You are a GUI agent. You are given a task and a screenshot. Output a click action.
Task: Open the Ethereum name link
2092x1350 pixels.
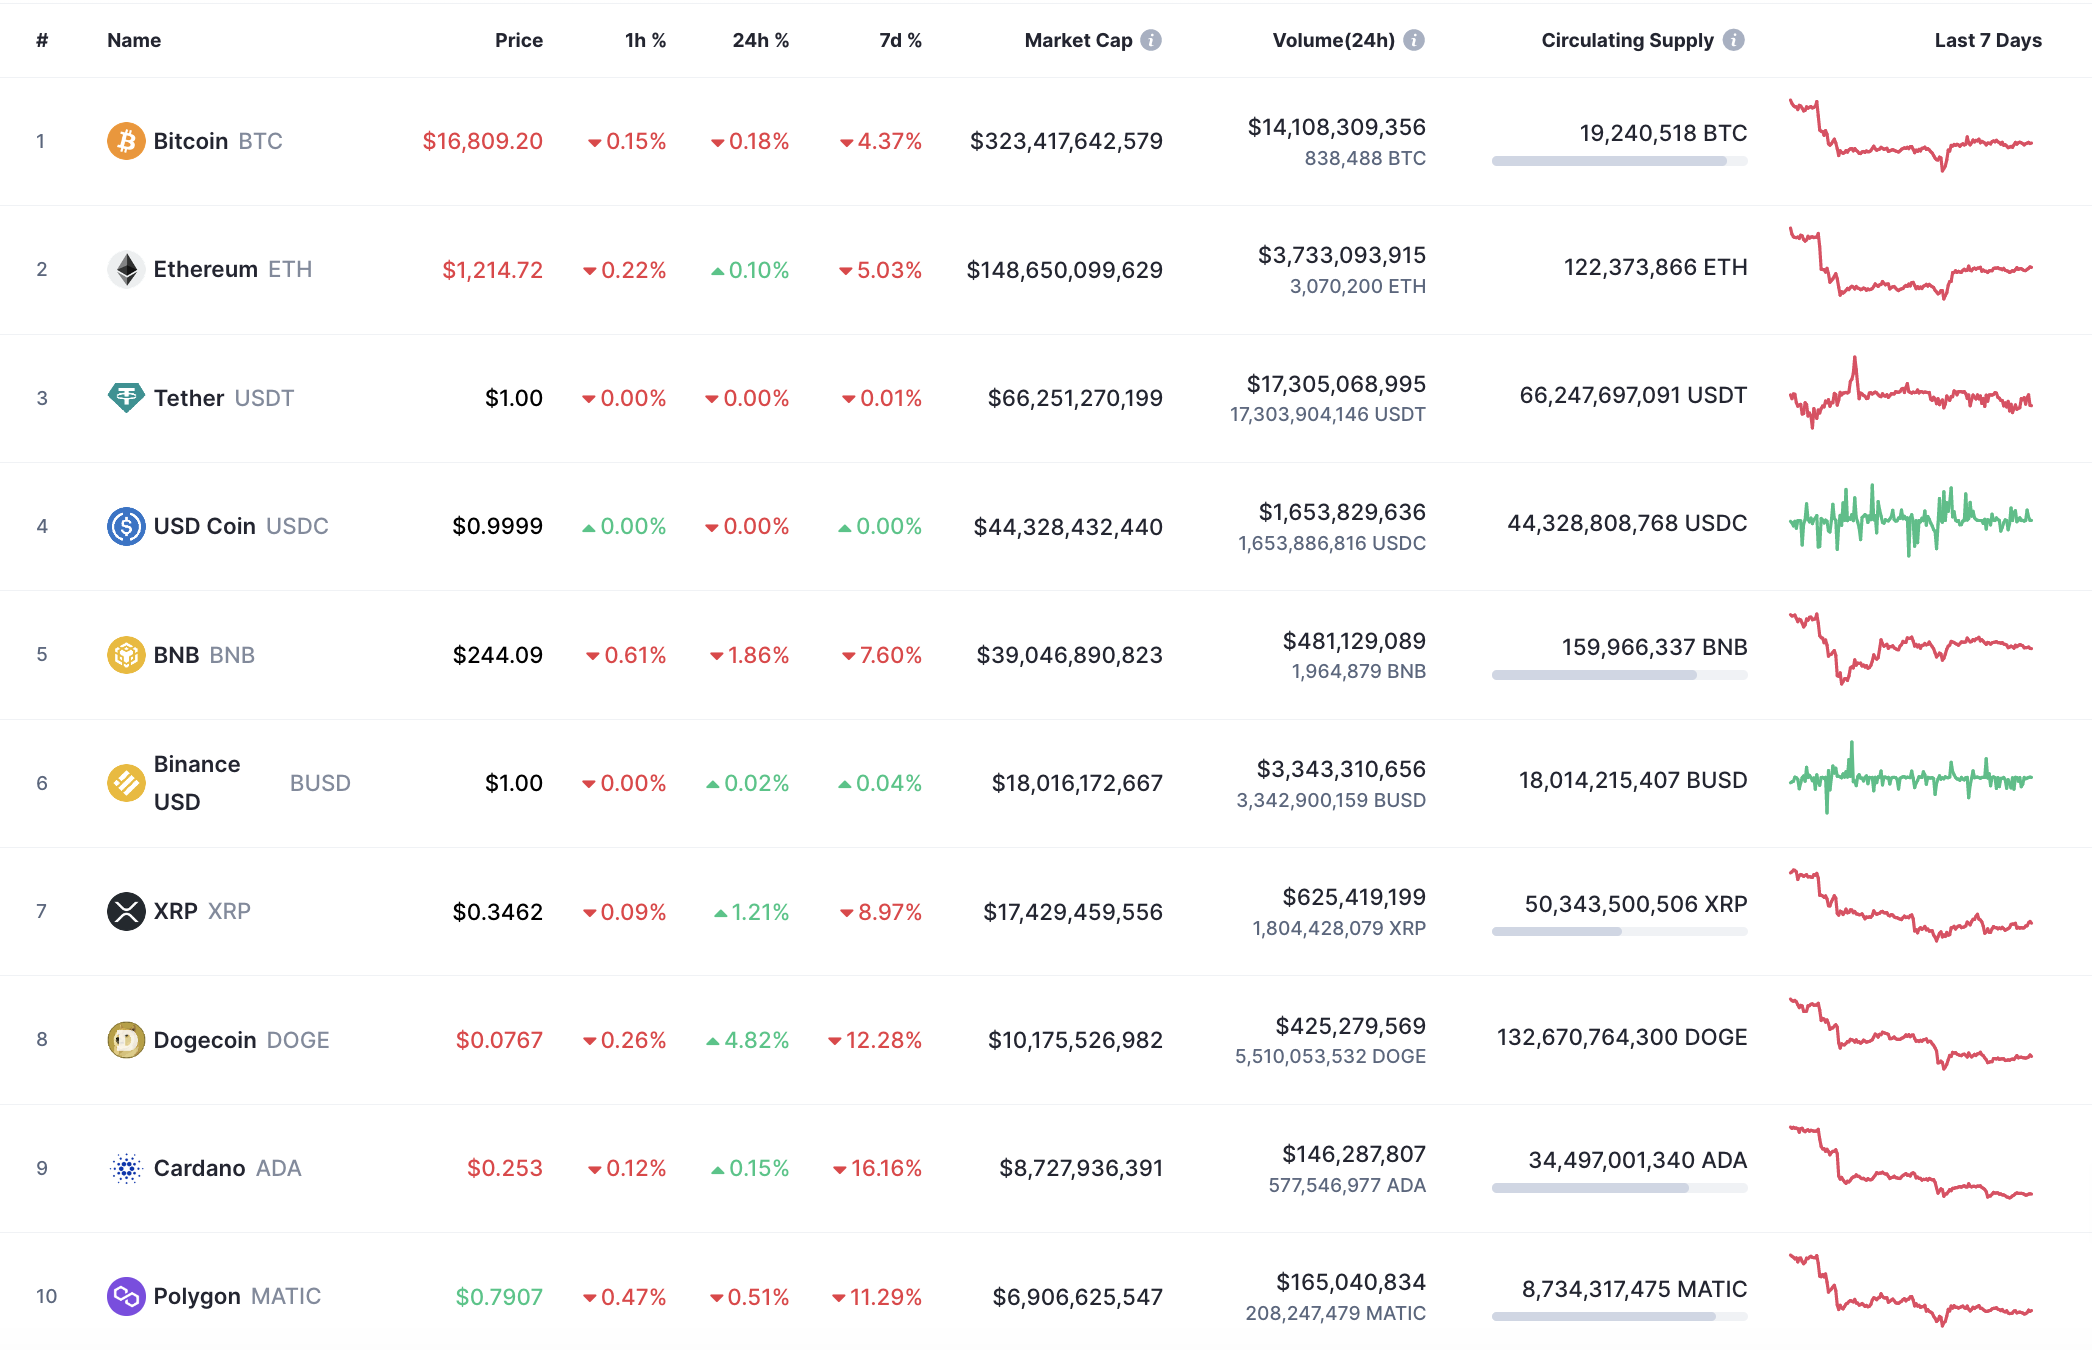pyautogui.click(x=205, y=269)
